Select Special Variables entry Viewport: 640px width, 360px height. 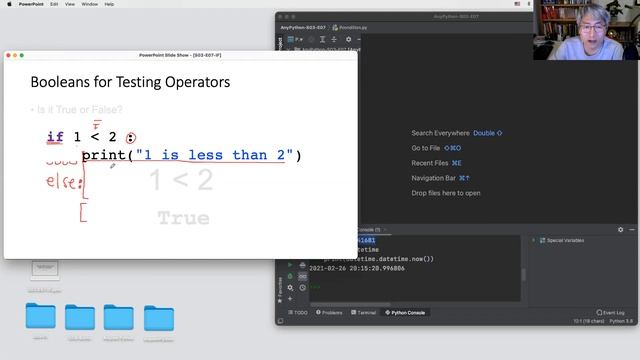pos(562,240)
